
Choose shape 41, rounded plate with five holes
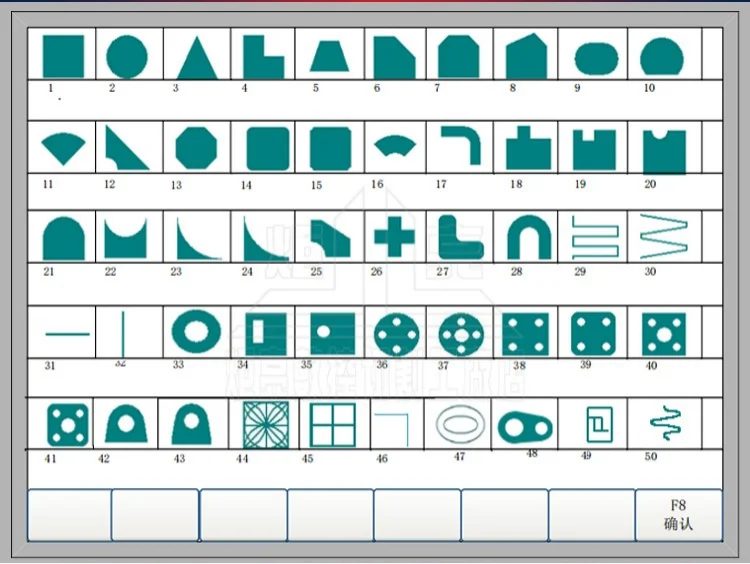[68, 425]
